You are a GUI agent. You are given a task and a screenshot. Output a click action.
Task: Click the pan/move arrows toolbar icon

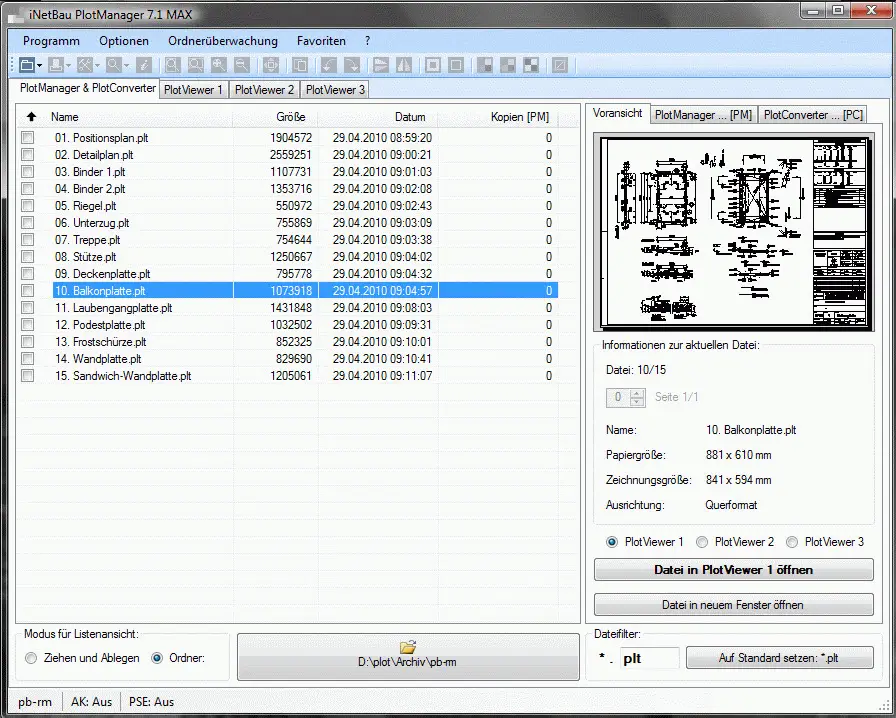tap(271, 65)
